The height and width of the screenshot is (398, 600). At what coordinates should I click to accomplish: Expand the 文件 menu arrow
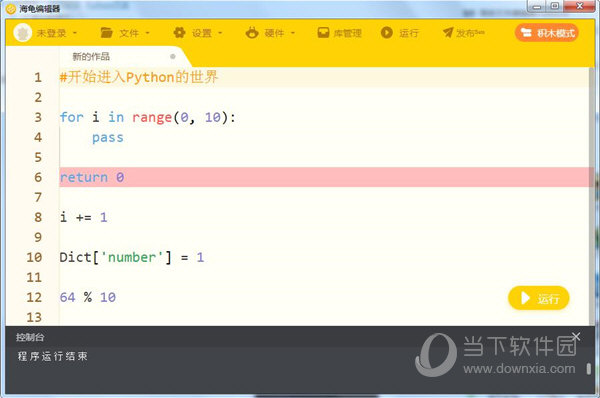[147, 33]
